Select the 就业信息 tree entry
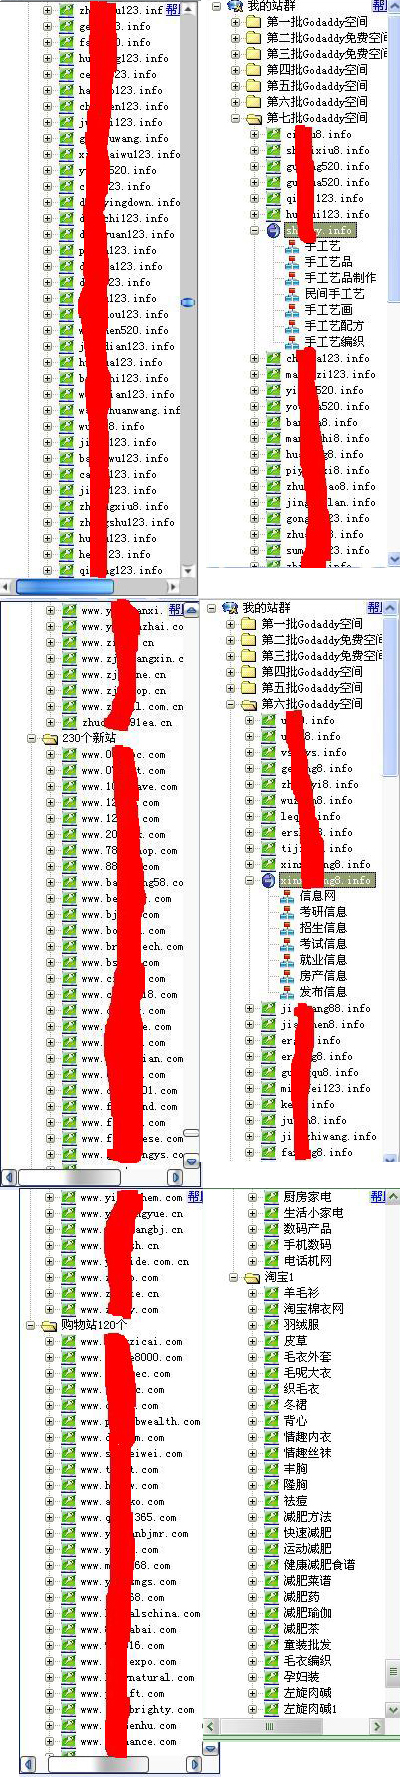400x1777 pixels. tap(323, 960)
